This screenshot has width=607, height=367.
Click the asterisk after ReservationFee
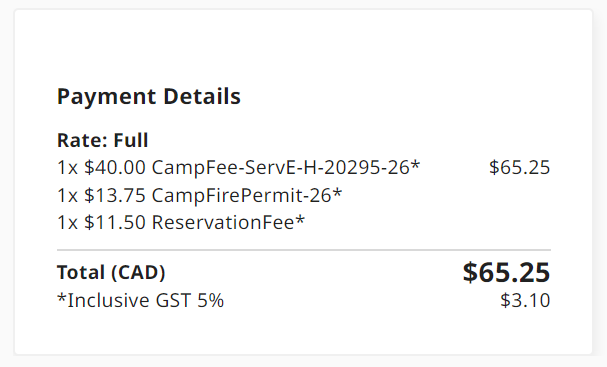pyautogui.click(x=300, y=220)
